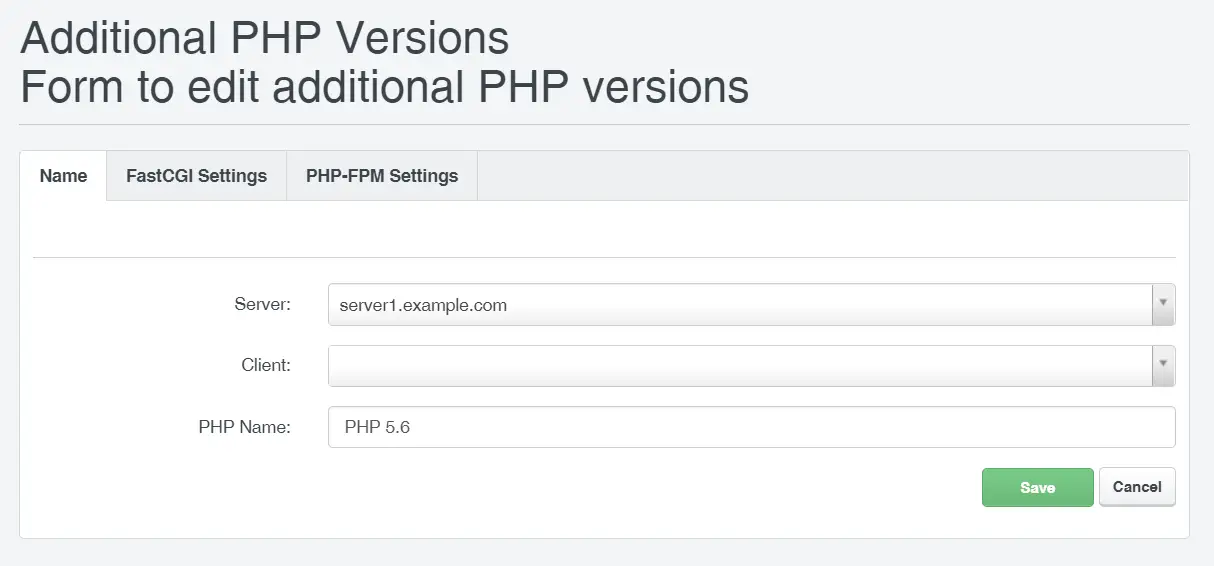
Task: Switch to the FastCGI Settings tab
Action: pyautogui.click(x=196, y=176)
